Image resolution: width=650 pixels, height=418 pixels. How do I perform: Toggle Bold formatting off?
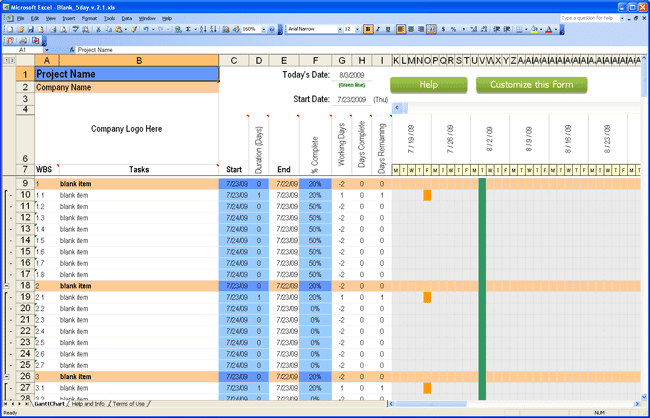(368, 29)
